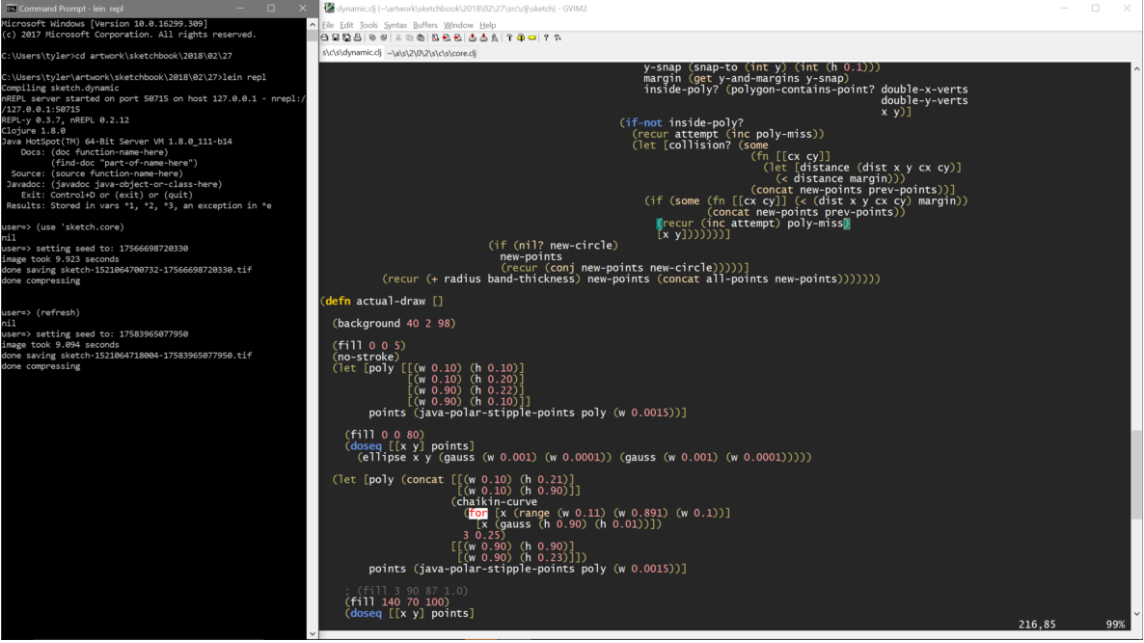Click the commented '; (fill 3 90 87 1.0)' line
This screenshot has height=643, width=1144.
[x=406, y=591]
